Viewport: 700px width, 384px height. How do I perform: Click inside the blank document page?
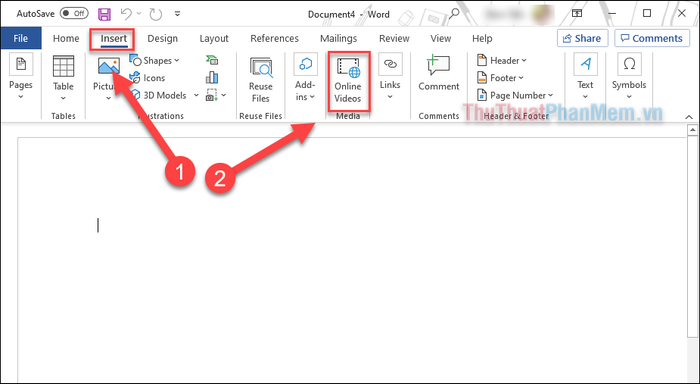352,259
